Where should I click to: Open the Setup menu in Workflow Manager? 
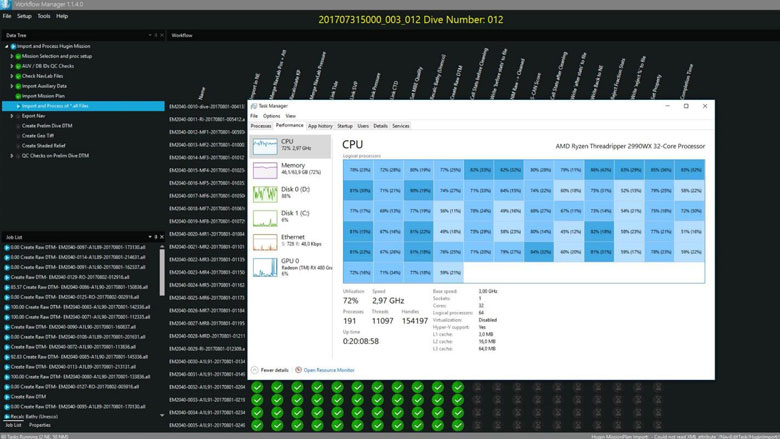click(24, 16)
